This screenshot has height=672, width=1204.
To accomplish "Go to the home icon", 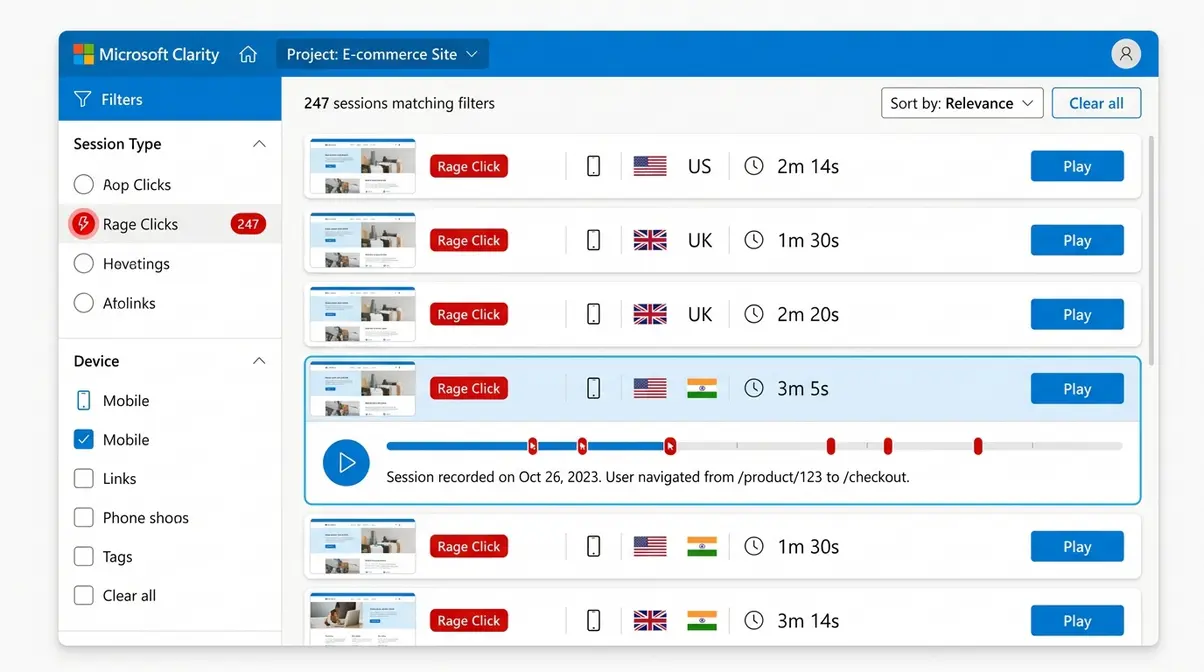I will [248, 54].
